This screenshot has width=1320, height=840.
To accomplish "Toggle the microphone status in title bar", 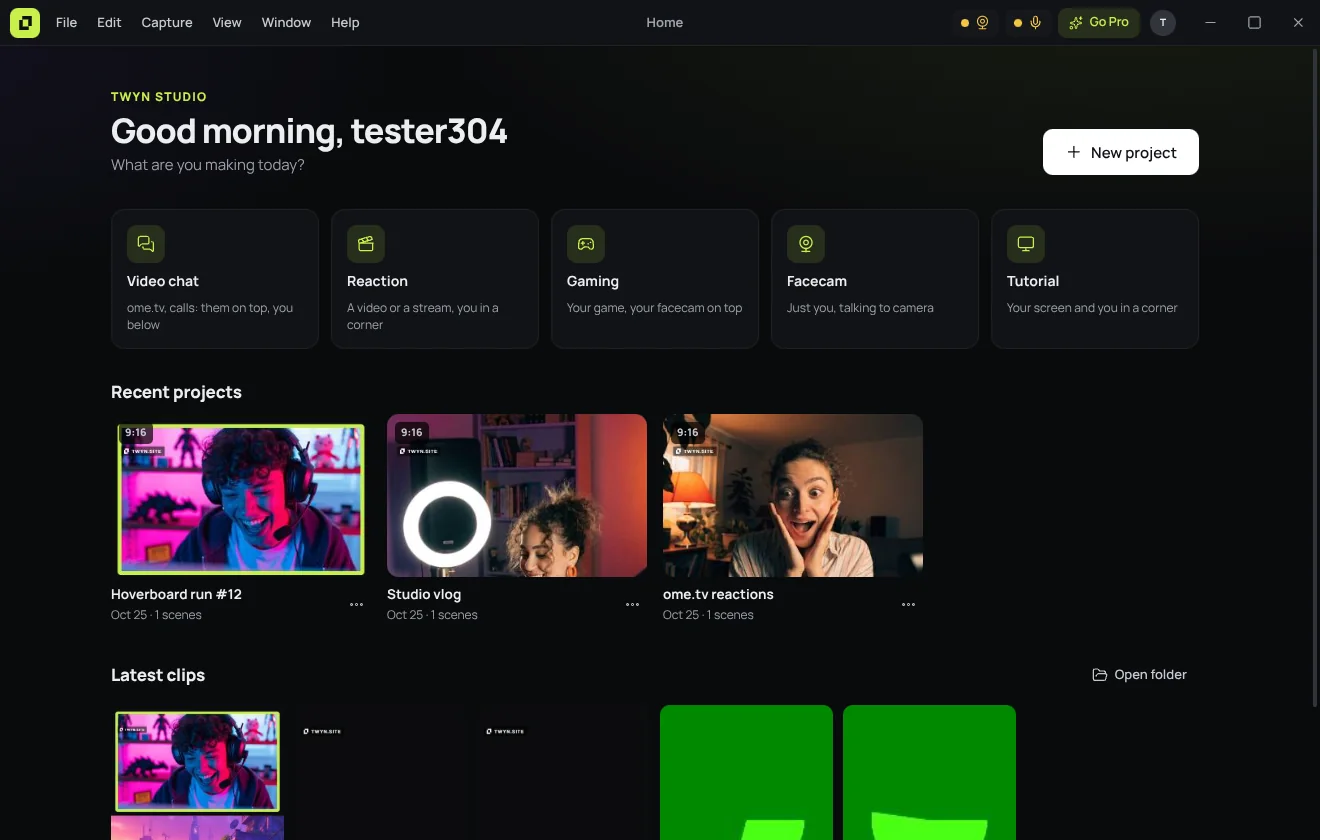I will click(x=1028, y=23).
